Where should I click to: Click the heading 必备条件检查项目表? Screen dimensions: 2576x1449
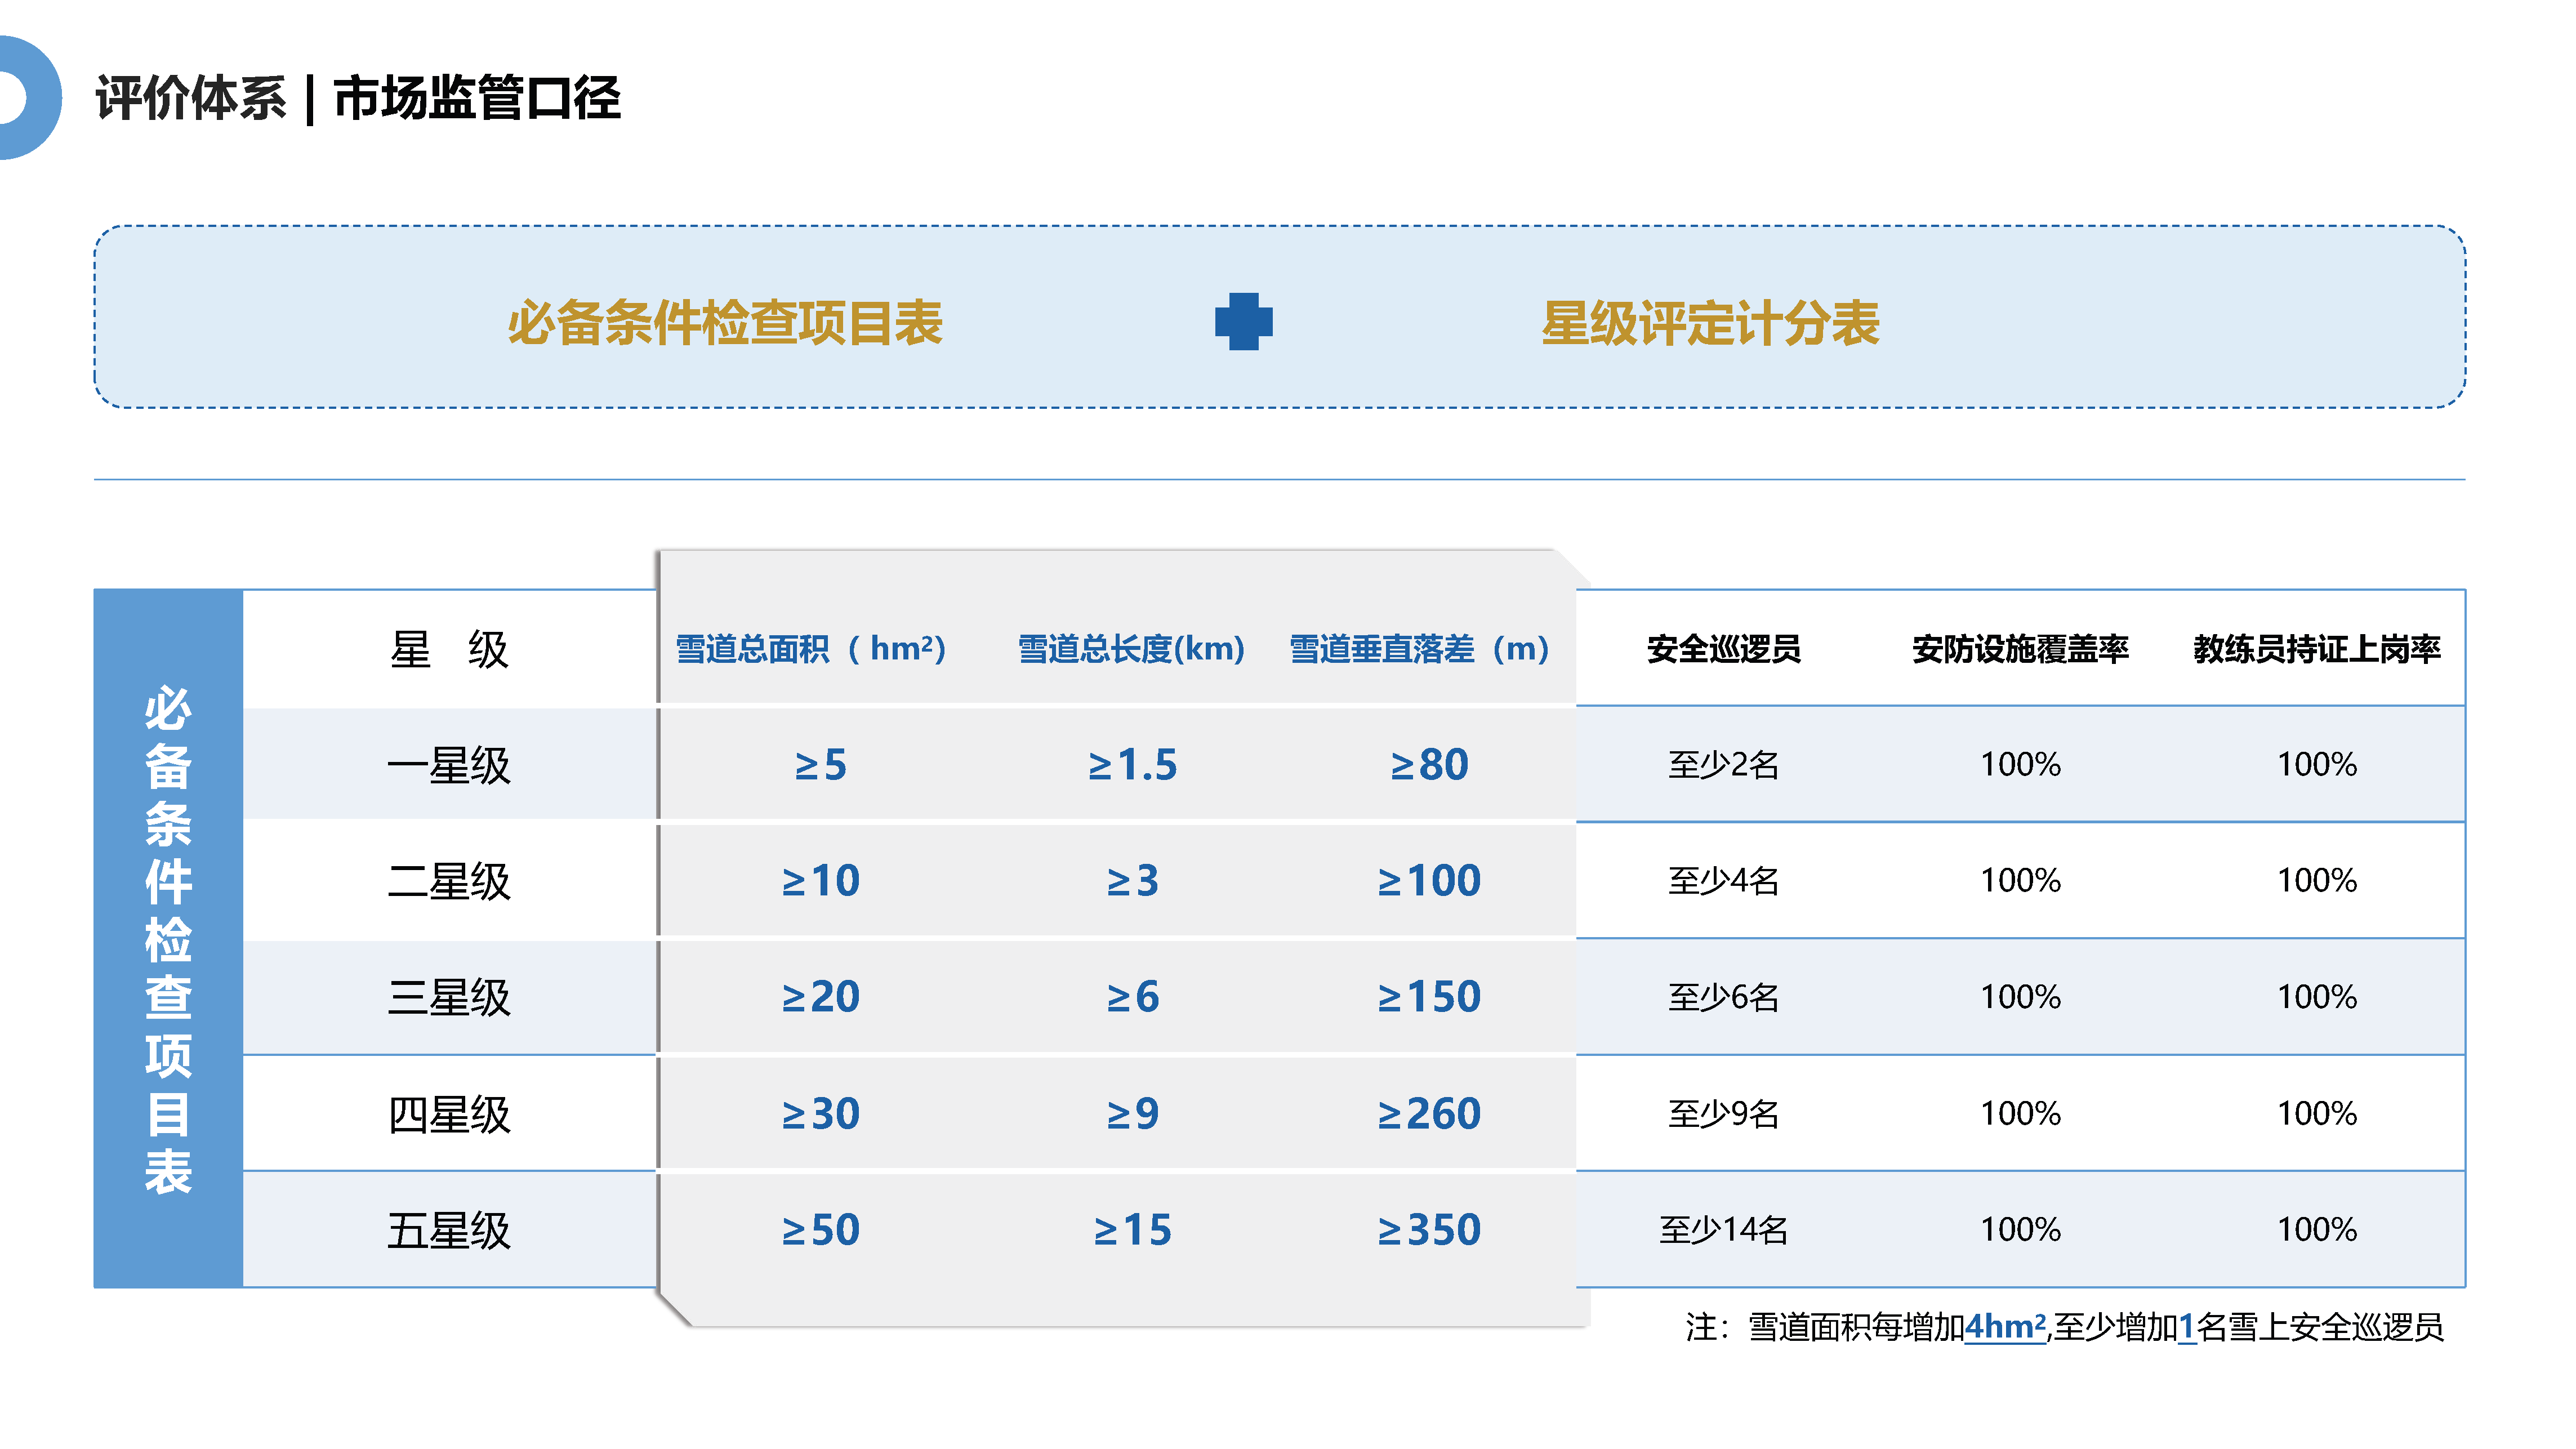725,323
